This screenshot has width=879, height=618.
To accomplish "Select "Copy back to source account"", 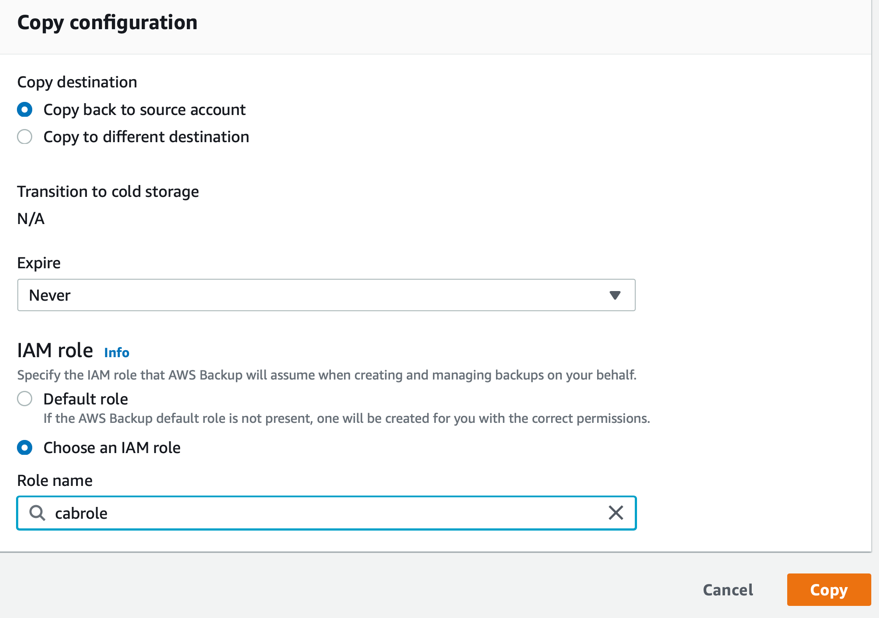I will point(24,110).
